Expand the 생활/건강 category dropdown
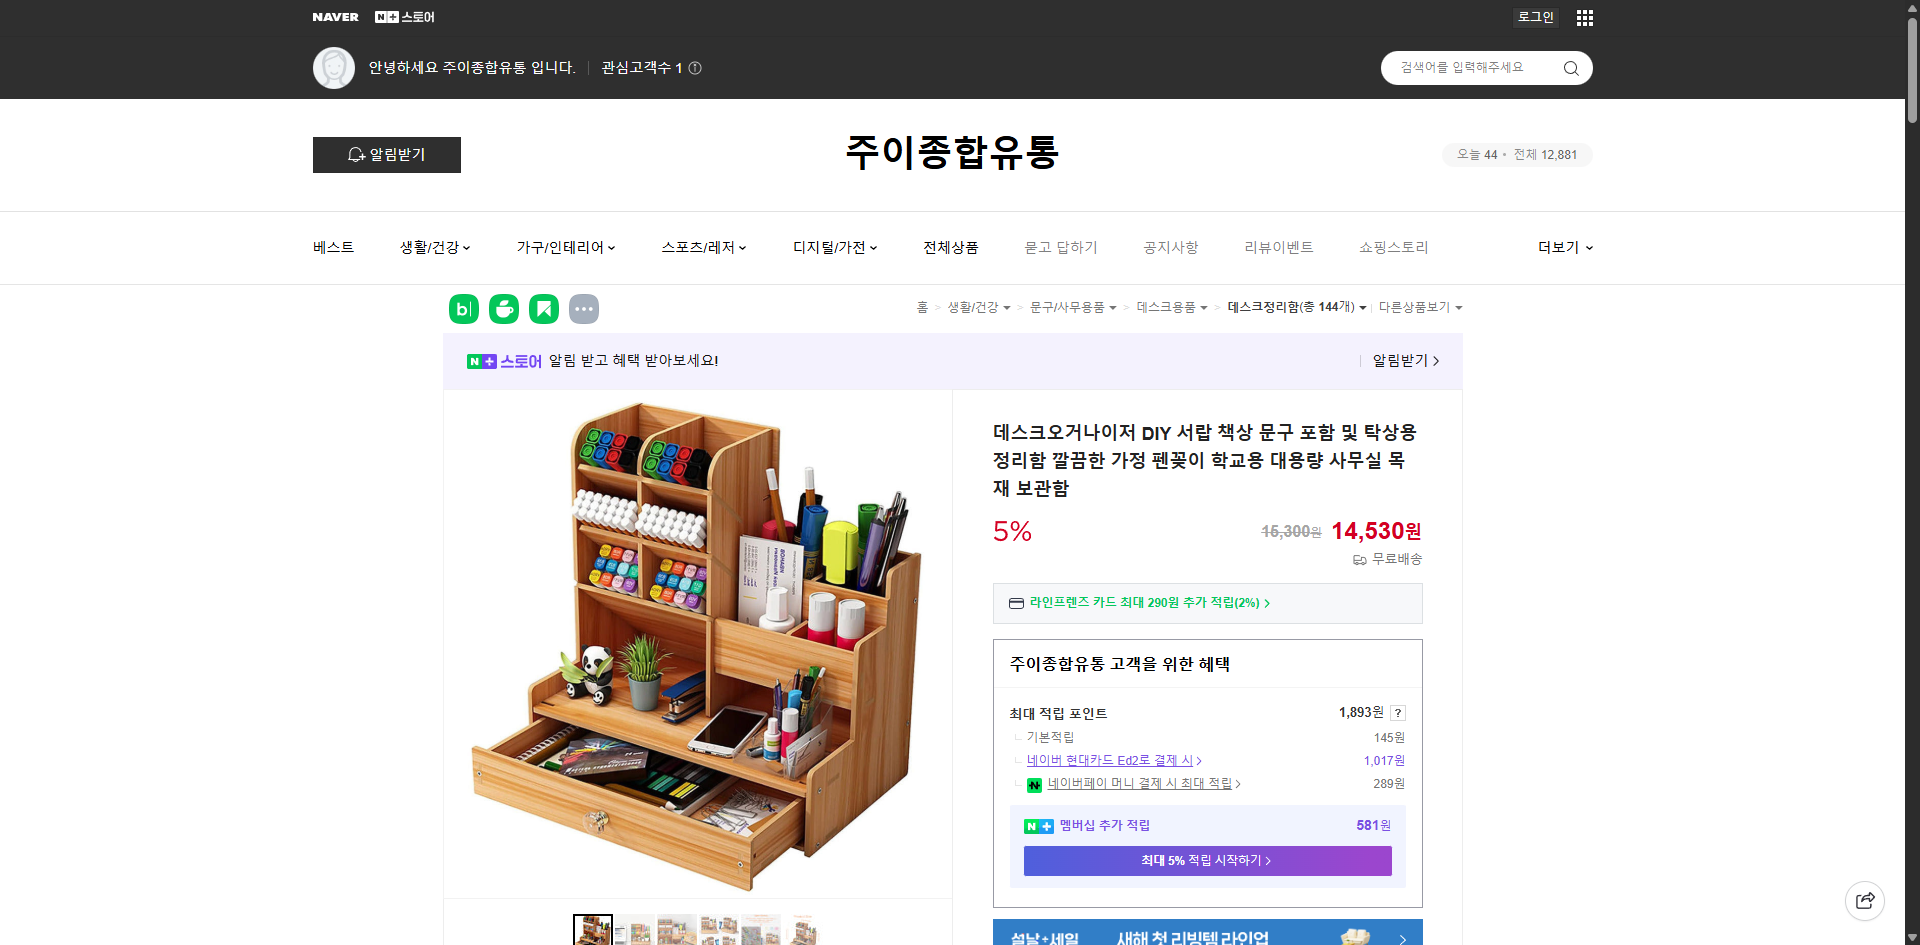Viewport: 1920px width, 945px height. [434, 247]
